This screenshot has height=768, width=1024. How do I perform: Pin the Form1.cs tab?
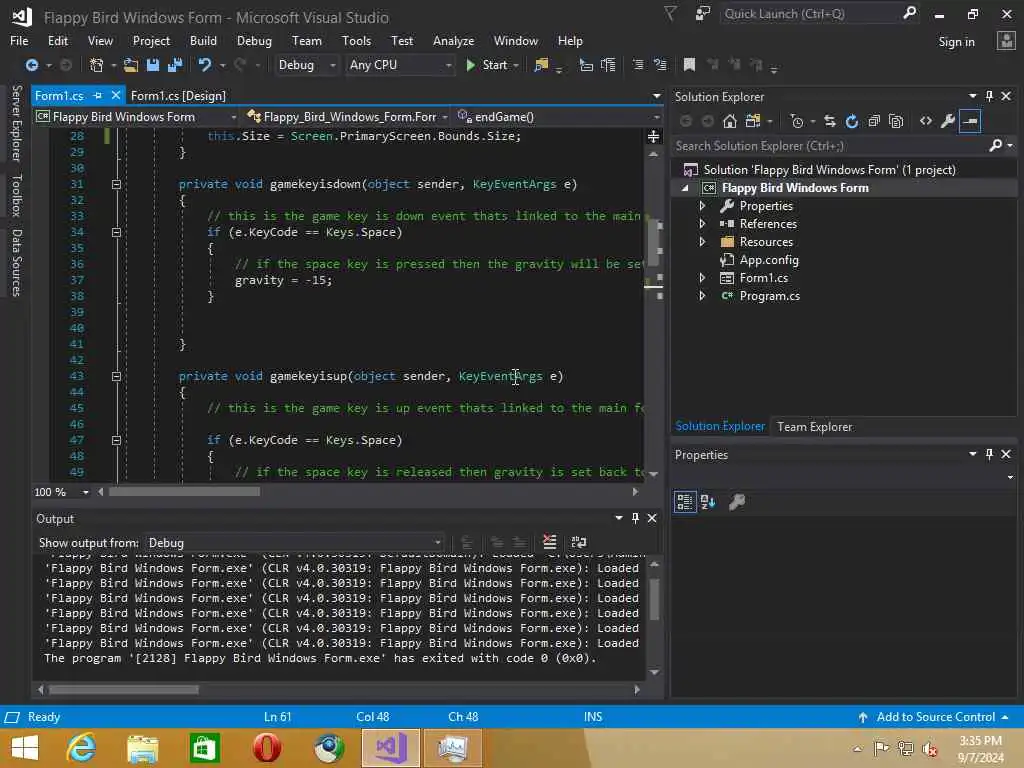(x=98, y=96)
